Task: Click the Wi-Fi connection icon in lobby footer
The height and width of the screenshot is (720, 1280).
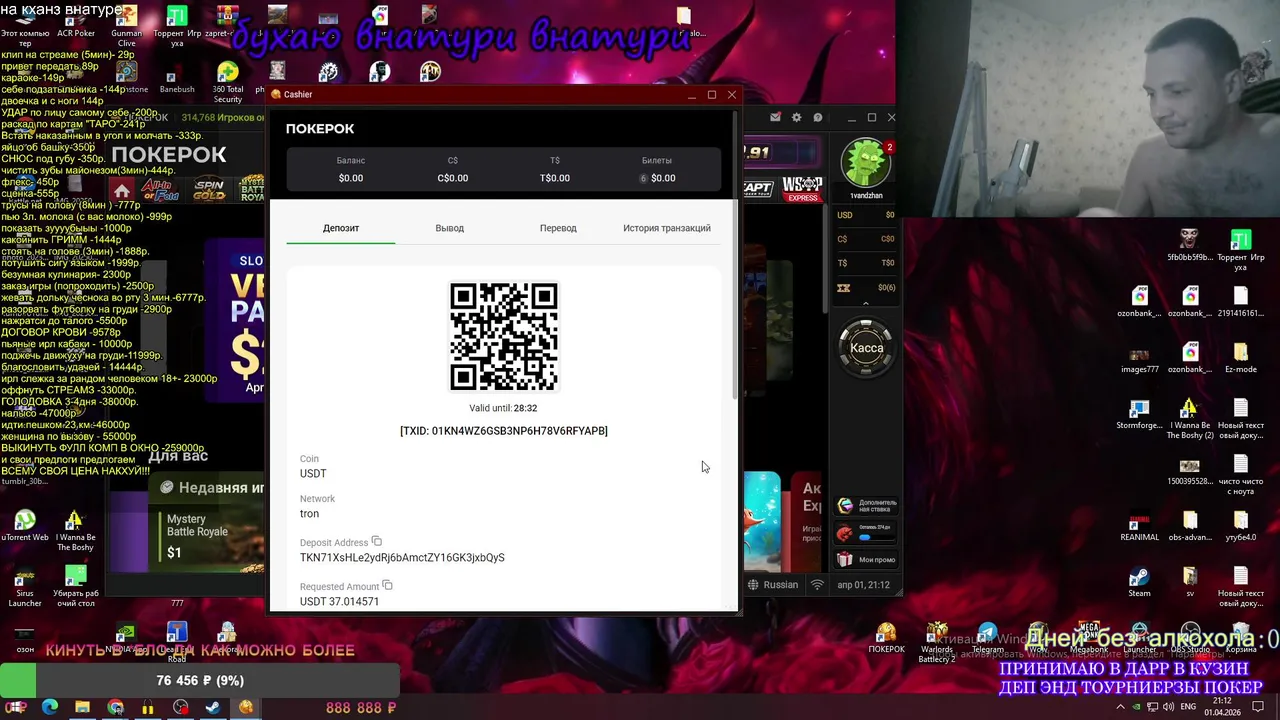Action: pyautogui.click(x=817, y=585)
